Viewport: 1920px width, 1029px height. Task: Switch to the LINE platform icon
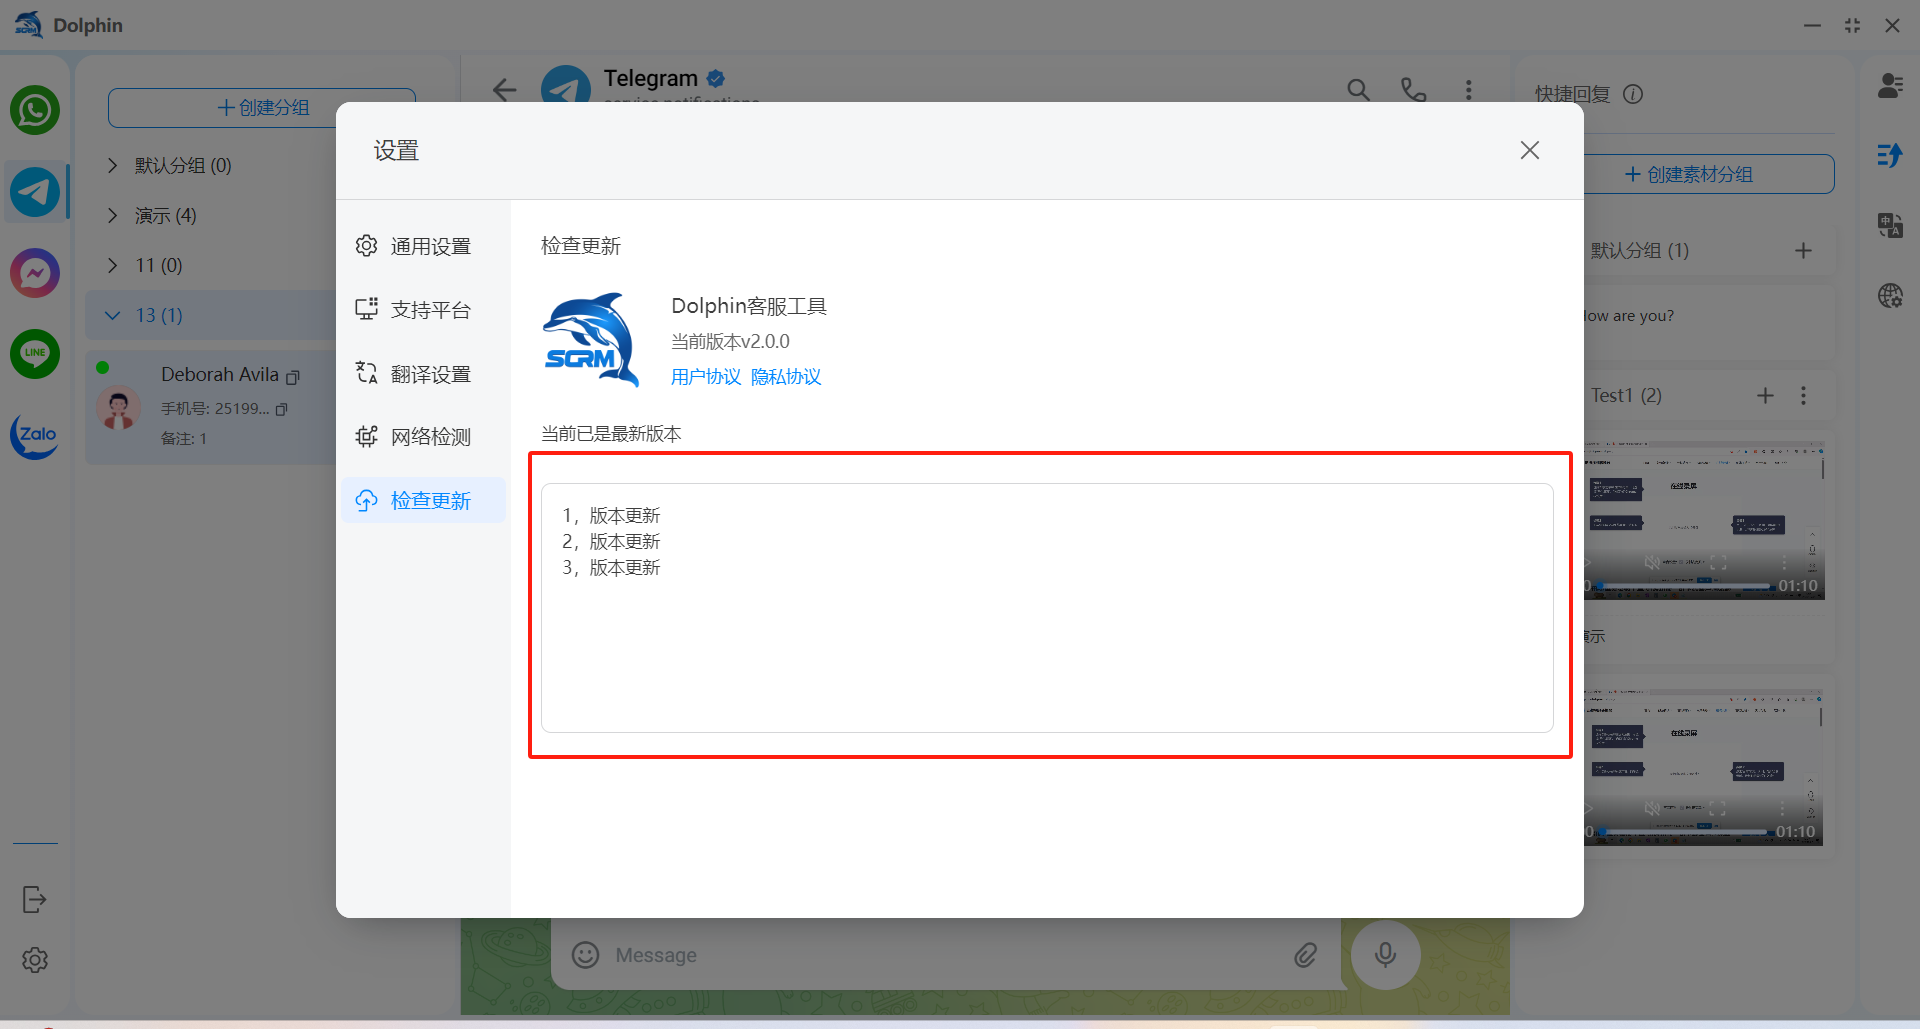[x=35, y=353]
